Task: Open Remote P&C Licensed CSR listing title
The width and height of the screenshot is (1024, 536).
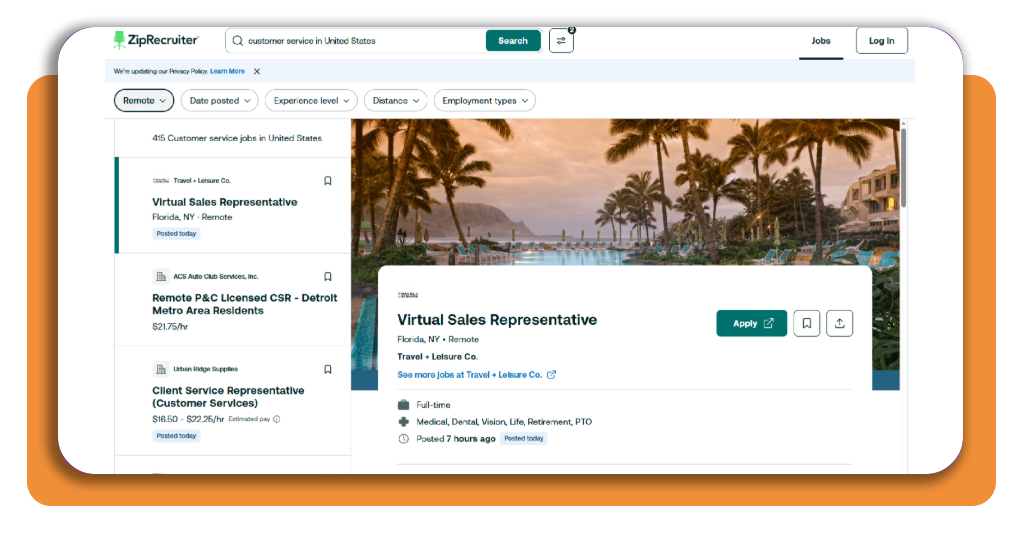Action: (x=245, y=304)
